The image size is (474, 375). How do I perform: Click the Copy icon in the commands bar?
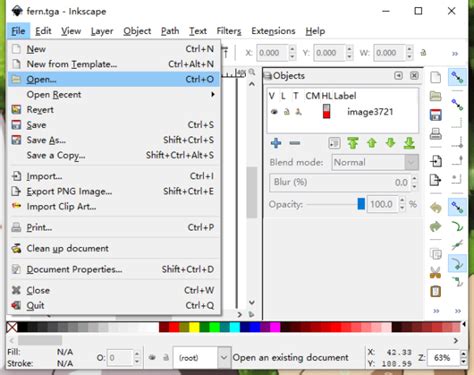coord(436,254)
